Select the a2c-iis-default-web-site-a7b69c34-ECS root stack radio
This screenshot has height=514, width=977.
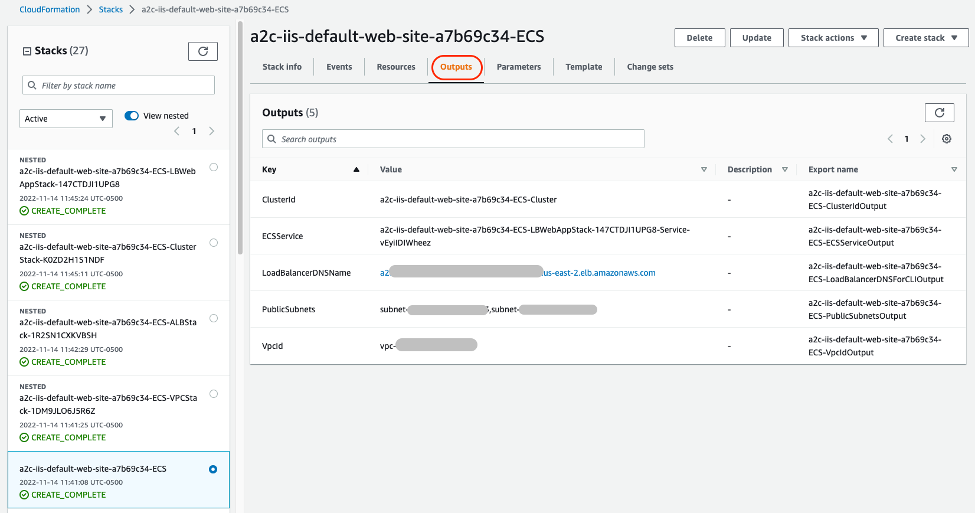[x=213, y=469]
